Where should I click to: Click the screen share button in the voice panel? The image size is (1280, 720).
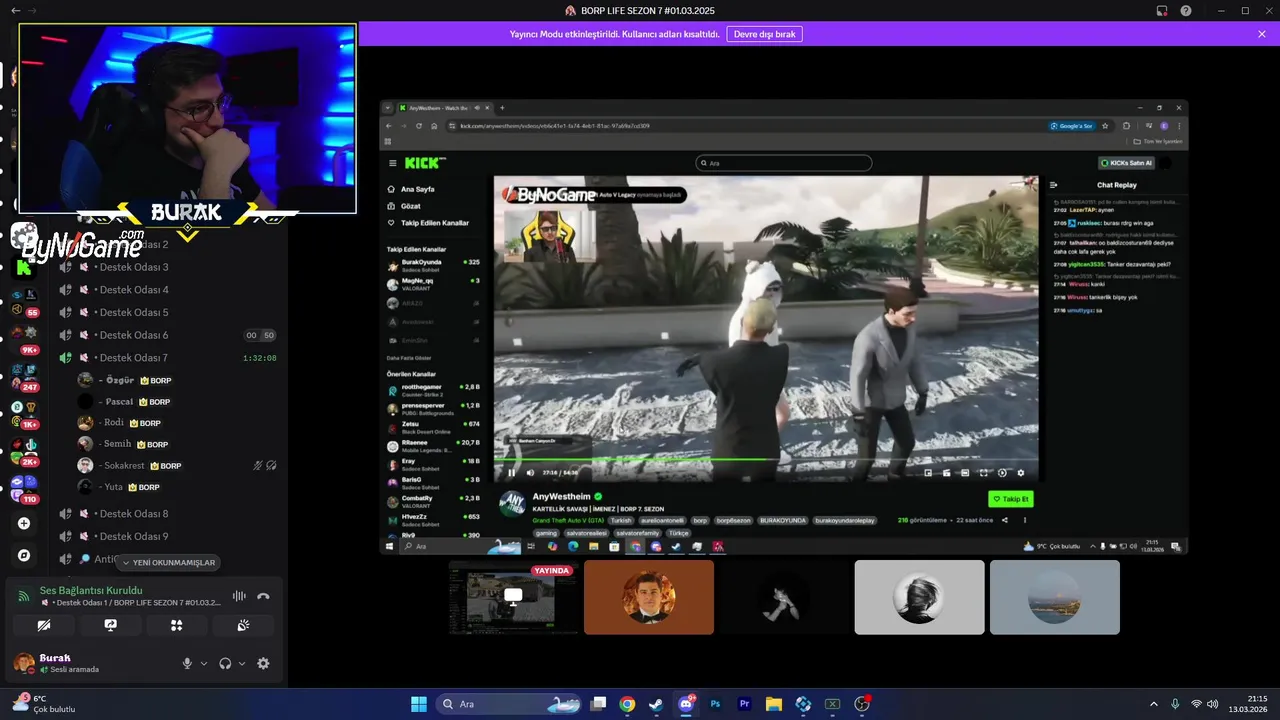click(110, 625)
